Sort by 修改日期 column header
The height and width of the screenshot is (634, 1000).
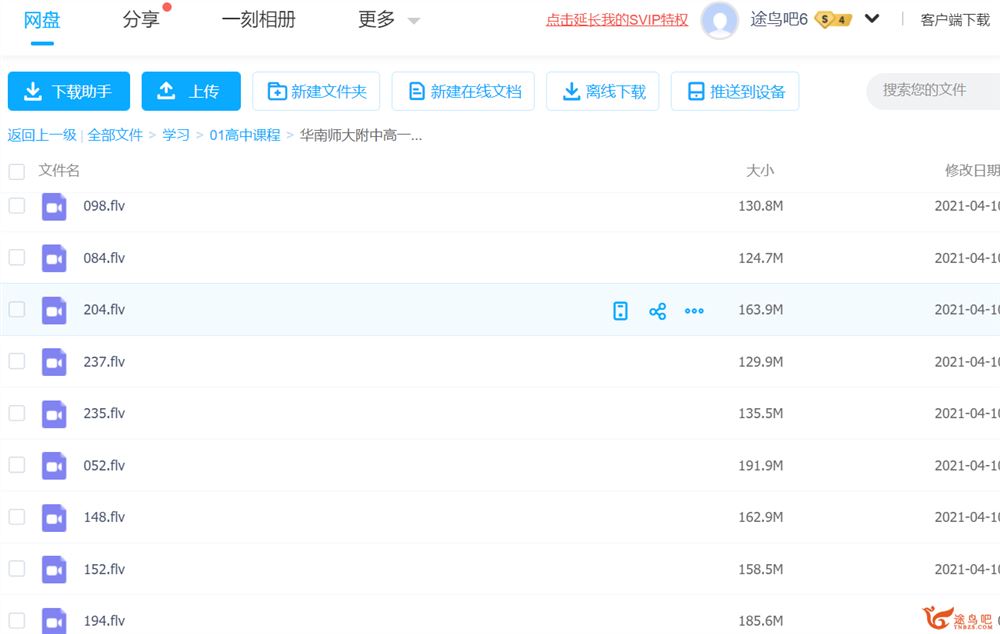coord(972,170)
